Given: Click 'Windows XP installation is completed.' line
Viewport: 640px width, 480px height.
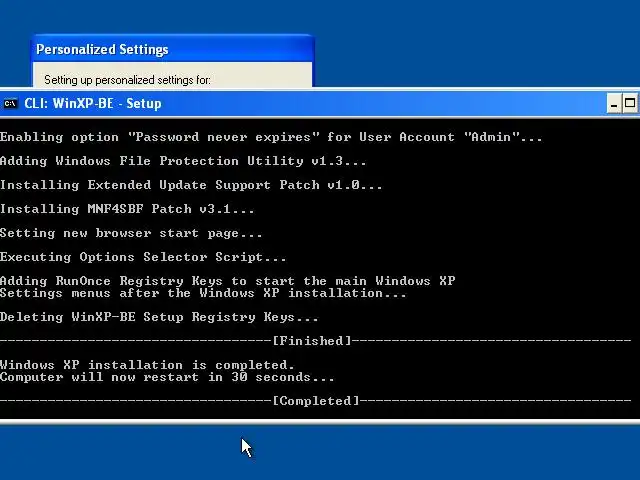Looking at the screenshot, I should coord(147,364).
